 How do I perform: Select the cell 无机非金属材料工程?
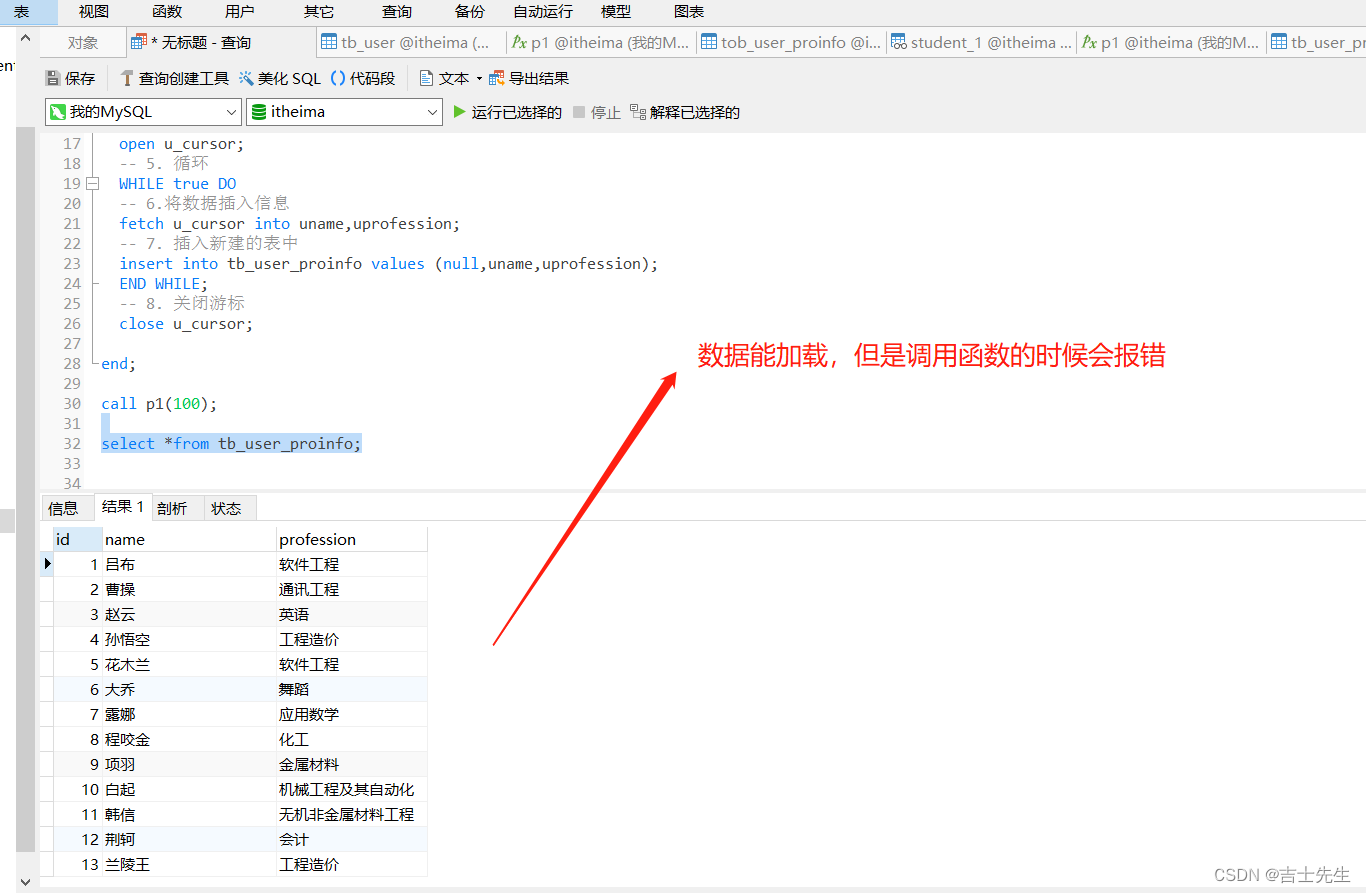[x=352, y=814]
